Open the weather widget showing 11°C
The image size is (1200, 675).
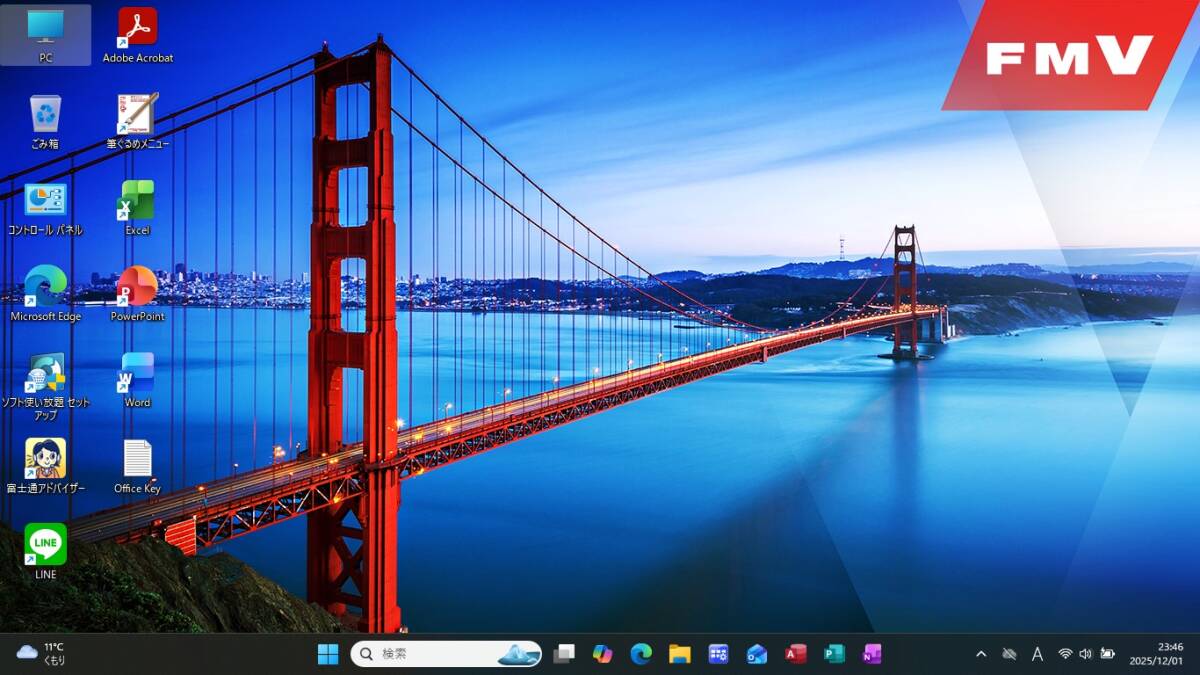point(42,654)
